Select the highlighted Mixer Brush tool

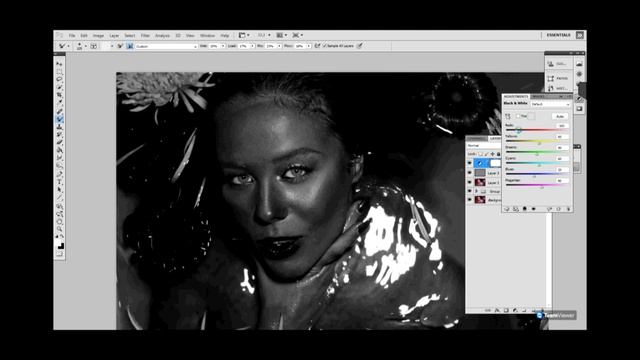point(60,119)
